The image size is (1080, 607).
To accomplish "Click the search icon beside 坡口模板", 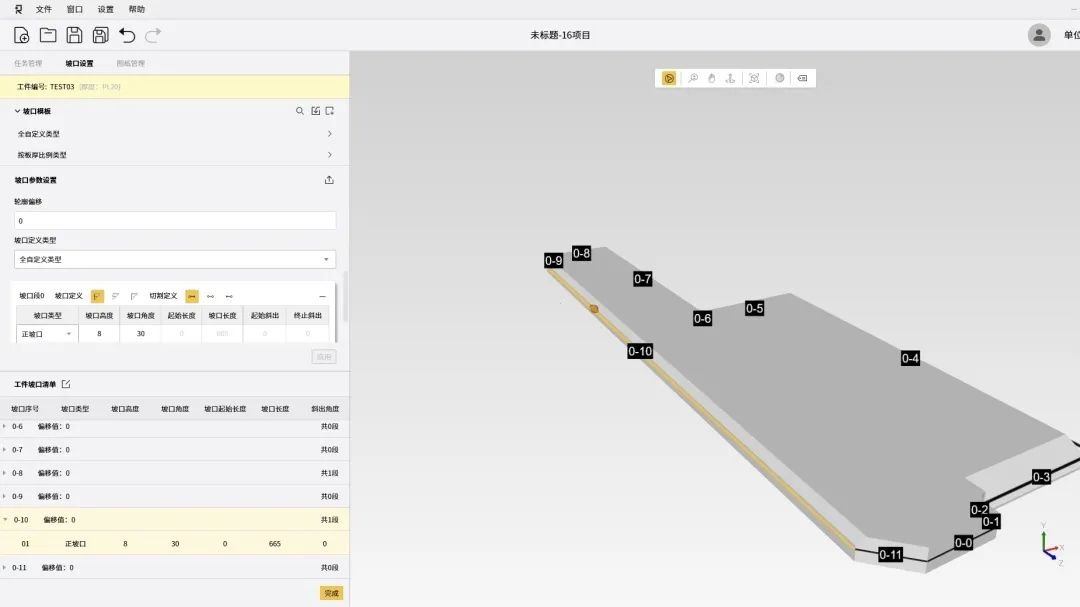I will pyautogui.click(x=299, y=111).
